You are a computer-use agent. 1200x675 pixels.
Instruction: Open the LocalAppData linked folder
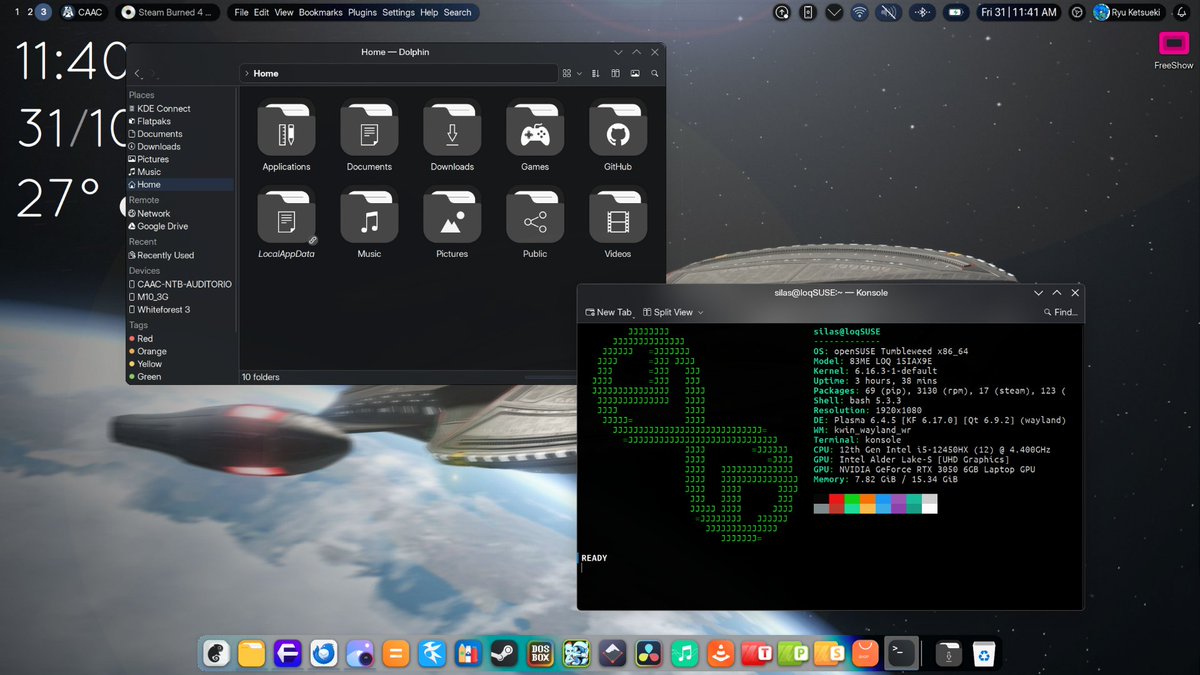tap(286, 222)
